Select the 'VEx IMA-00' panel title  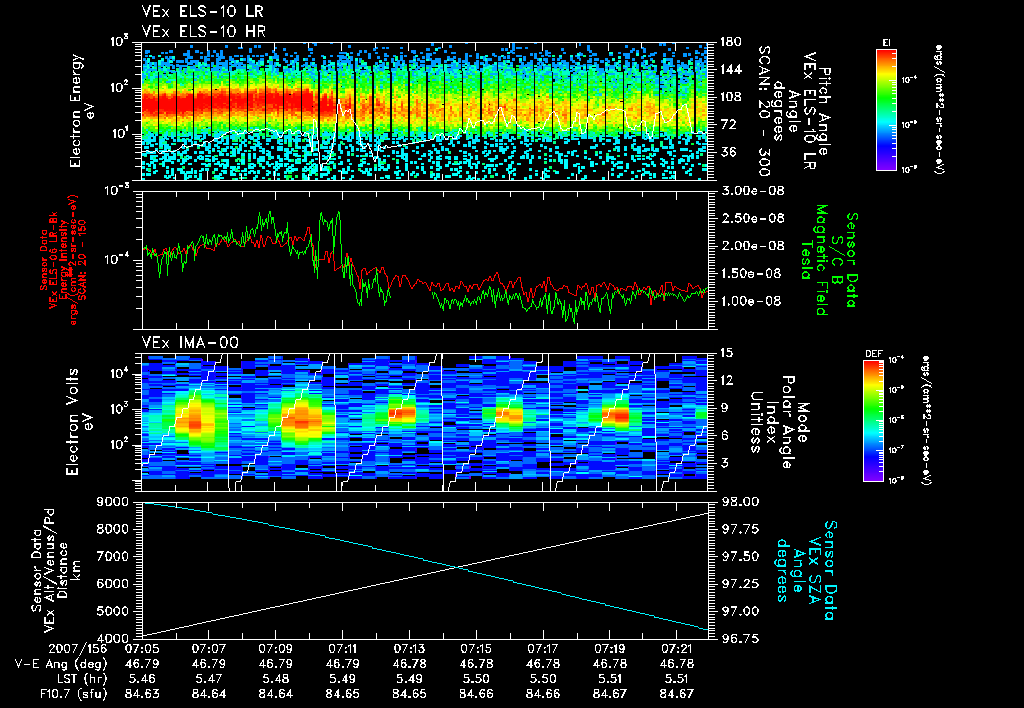pos(190,342)
